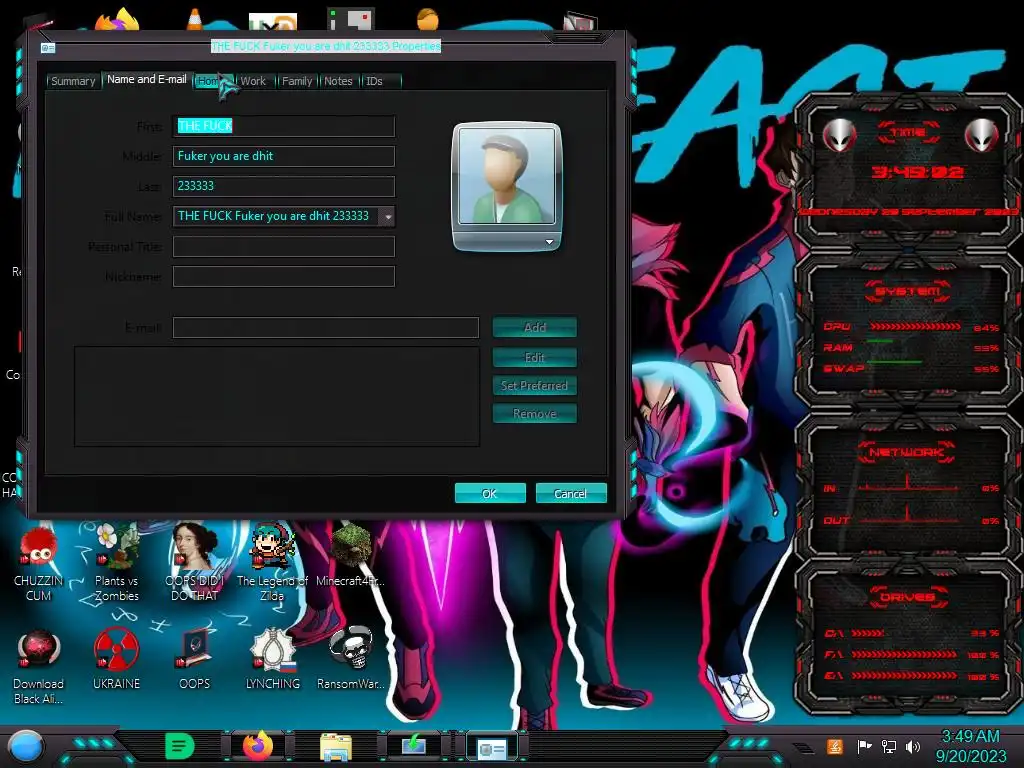Image resolution: width=1024 pixels, height=768 pixels.
Task: Select The Legend of Zilda icon
Action: tap(272, 564)
